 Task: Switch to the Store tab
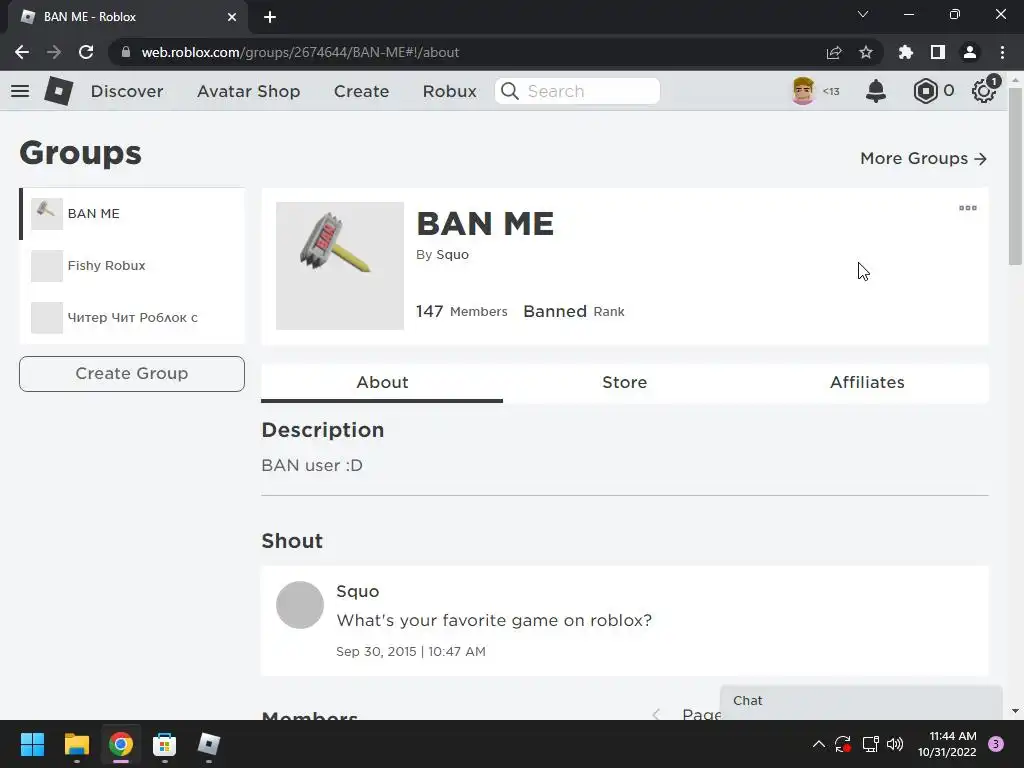coord(624,383)
